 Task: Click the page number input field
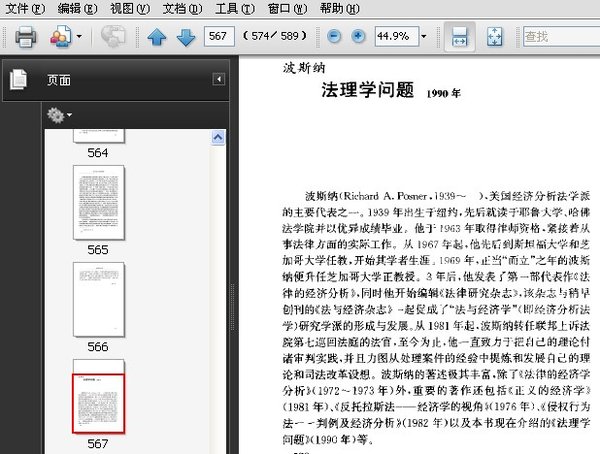click(x=218, y=37)
